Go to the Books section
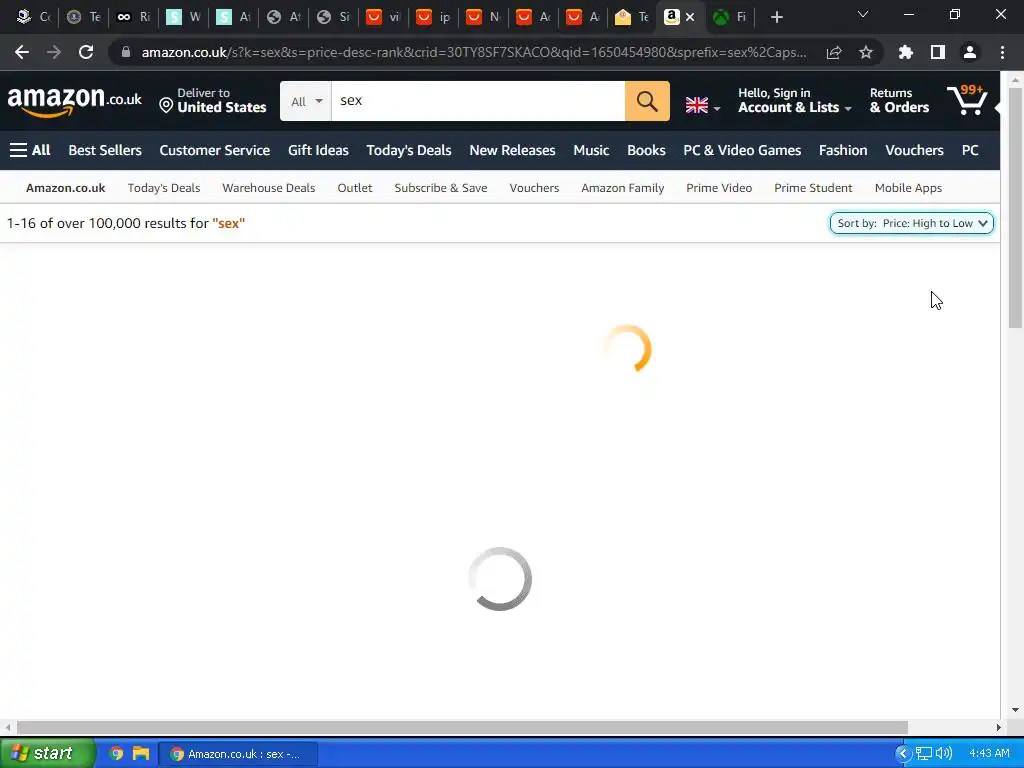Image resolution: width=1024 pixels, height=768 pixels. [647, 150]
